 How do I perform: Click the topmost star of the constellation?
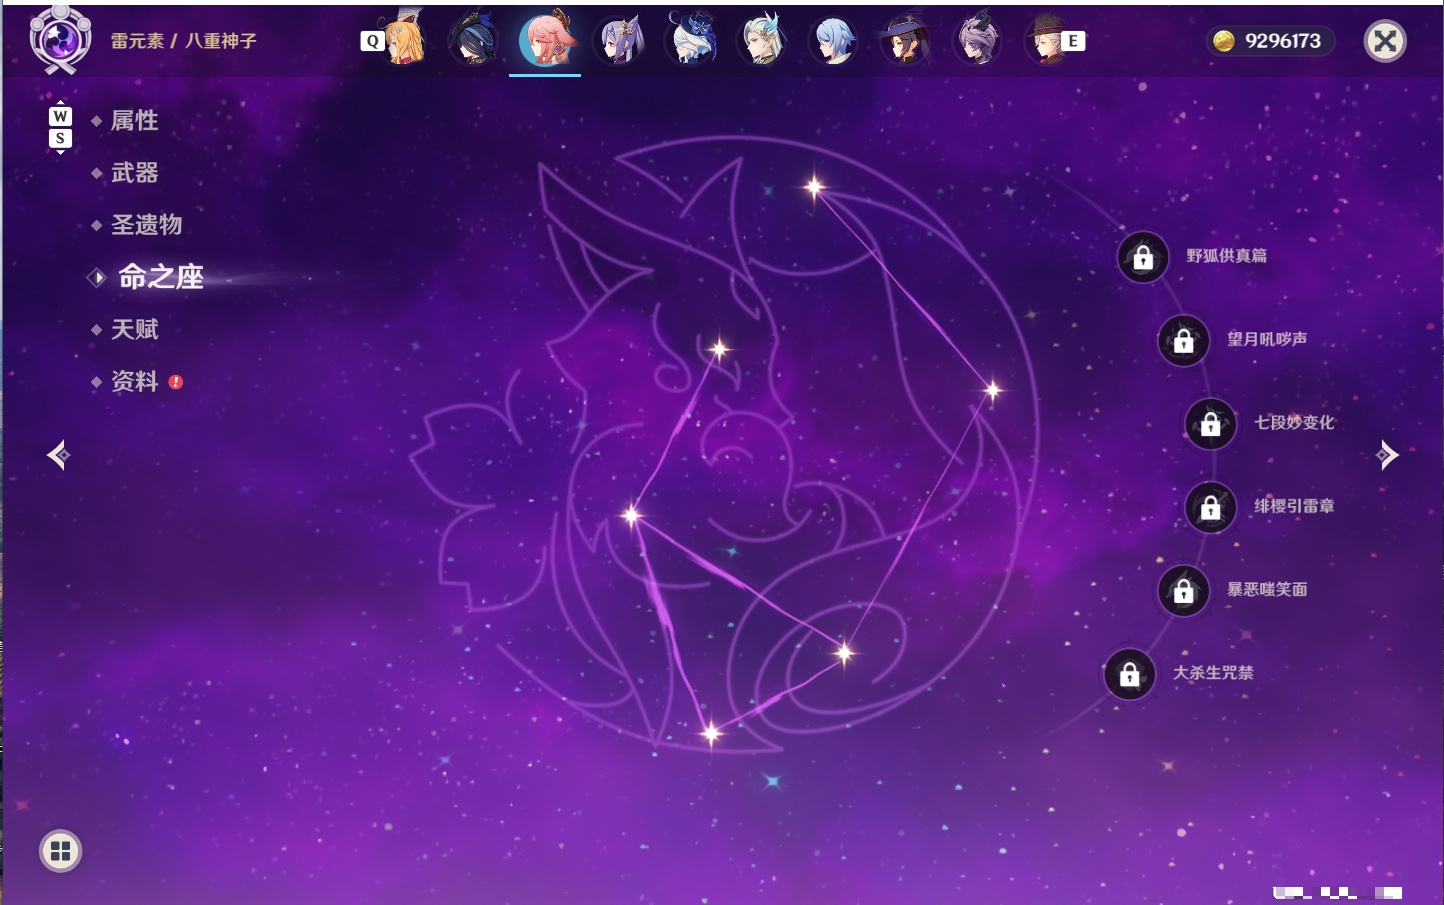815,186
